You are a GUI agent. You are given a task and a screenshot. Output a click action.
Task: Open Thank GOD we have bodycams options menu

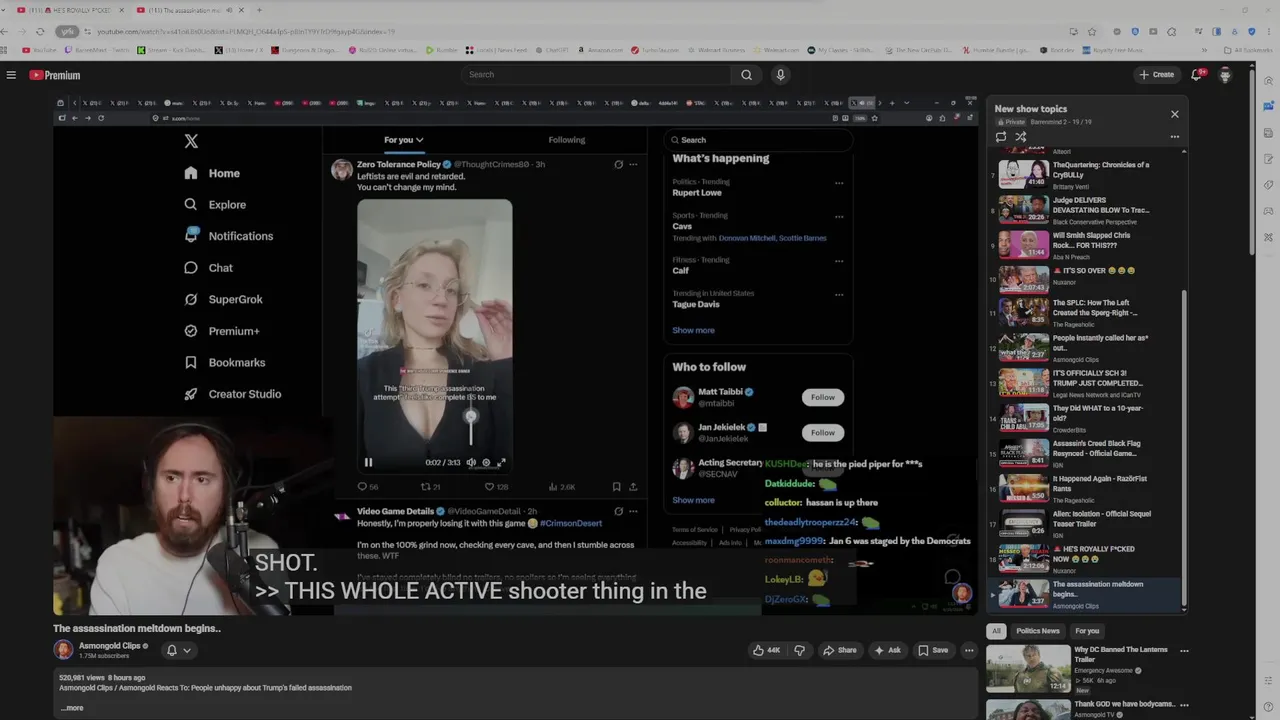[1184, 706]
